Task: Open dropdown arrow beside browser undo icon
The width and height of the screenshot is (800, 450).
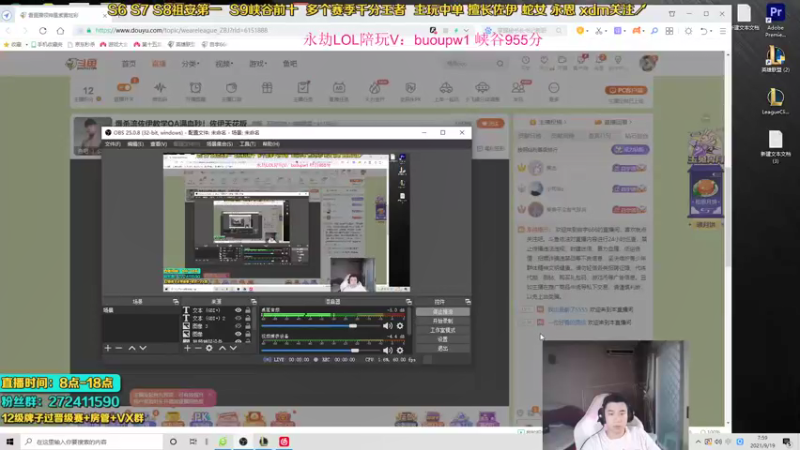Action: pos(711,31)
